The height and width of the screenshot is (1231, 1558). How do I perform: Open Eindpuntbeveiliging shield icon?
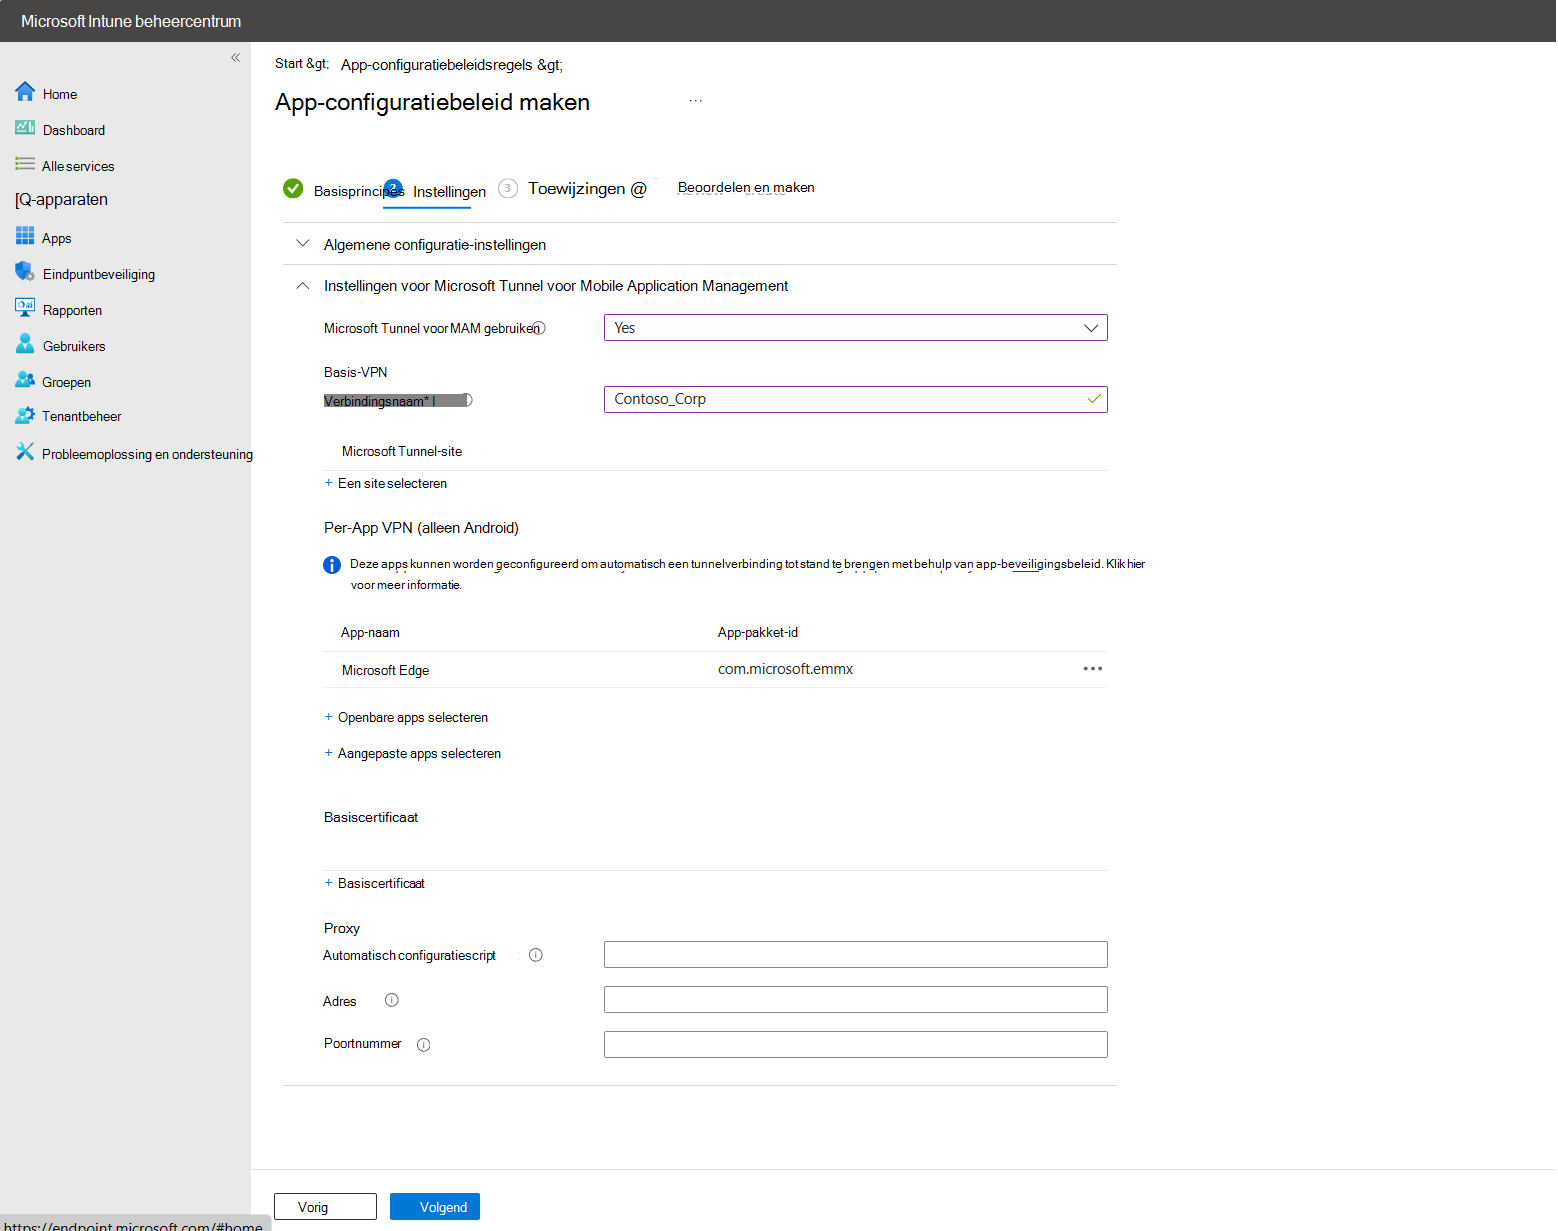click(25, 271)
